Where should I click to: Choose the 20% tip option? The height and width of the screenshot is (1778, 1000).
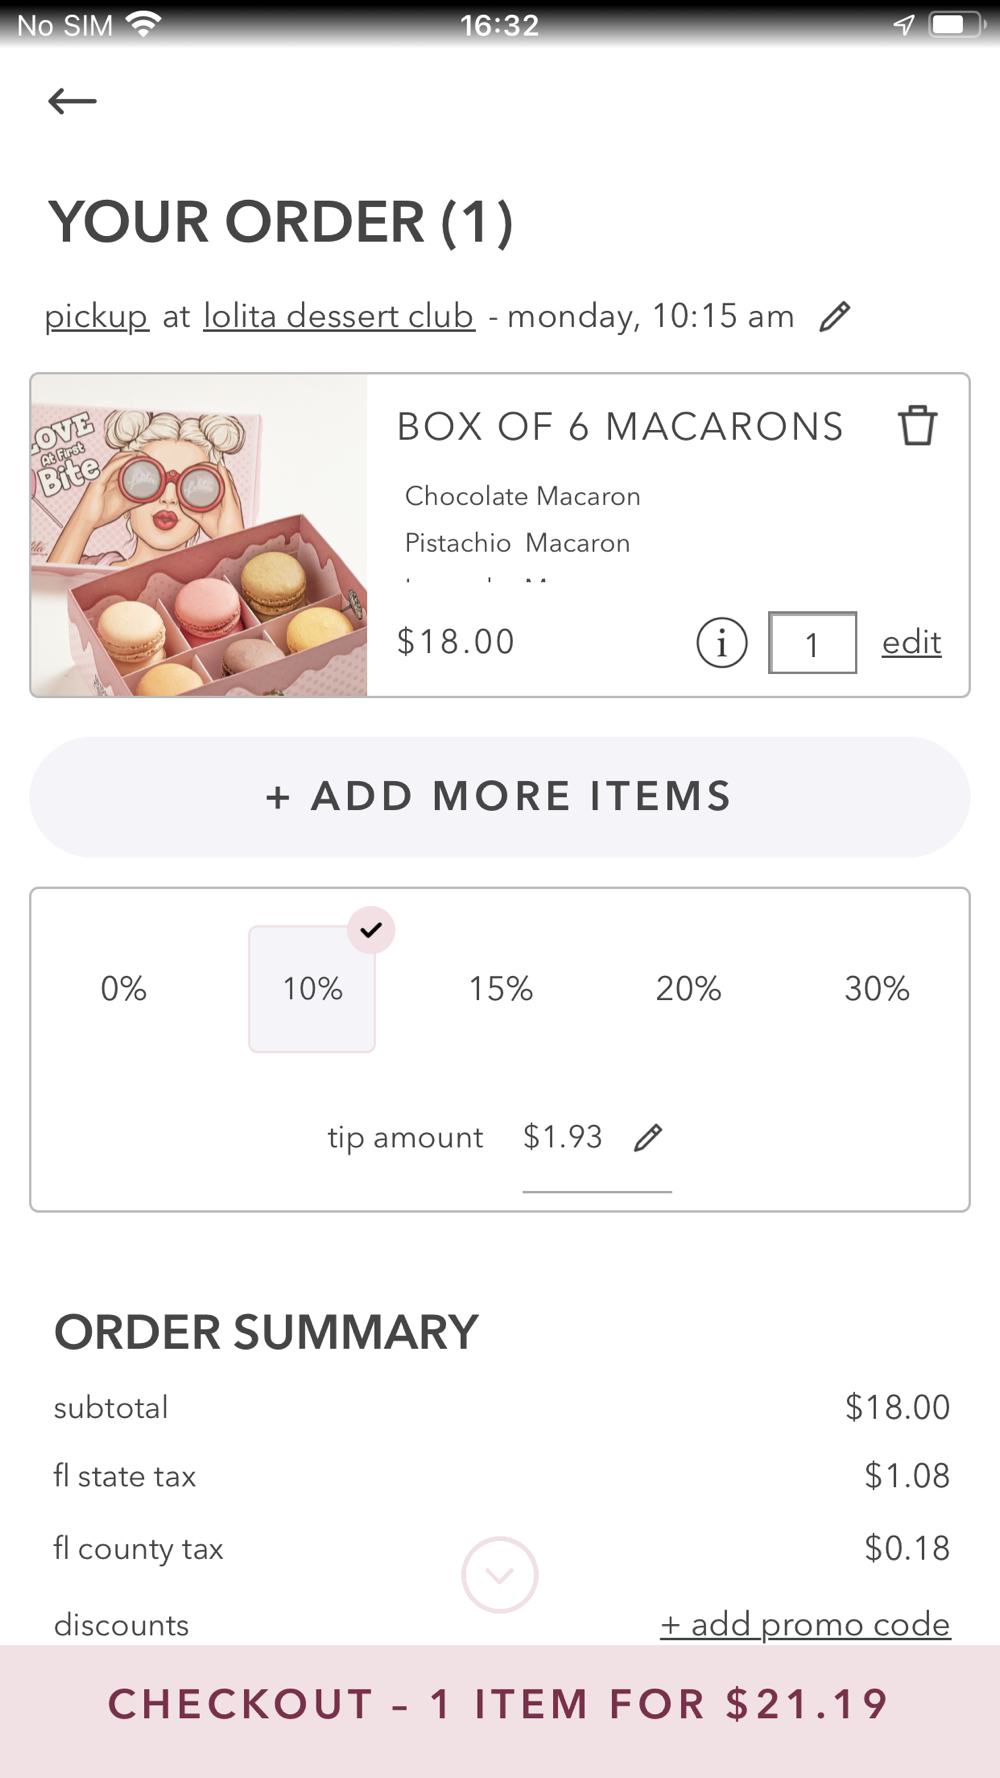point(688,989)
